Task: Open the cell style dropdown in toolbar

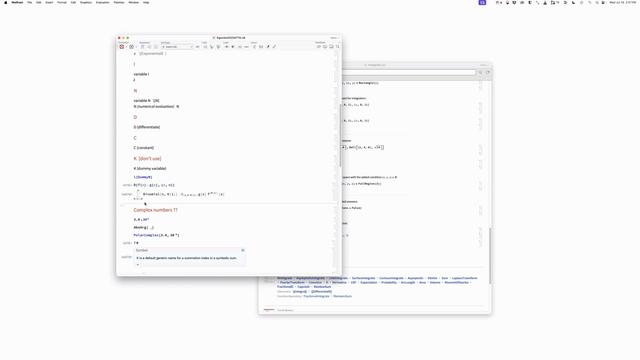Action: click(177, 47)
